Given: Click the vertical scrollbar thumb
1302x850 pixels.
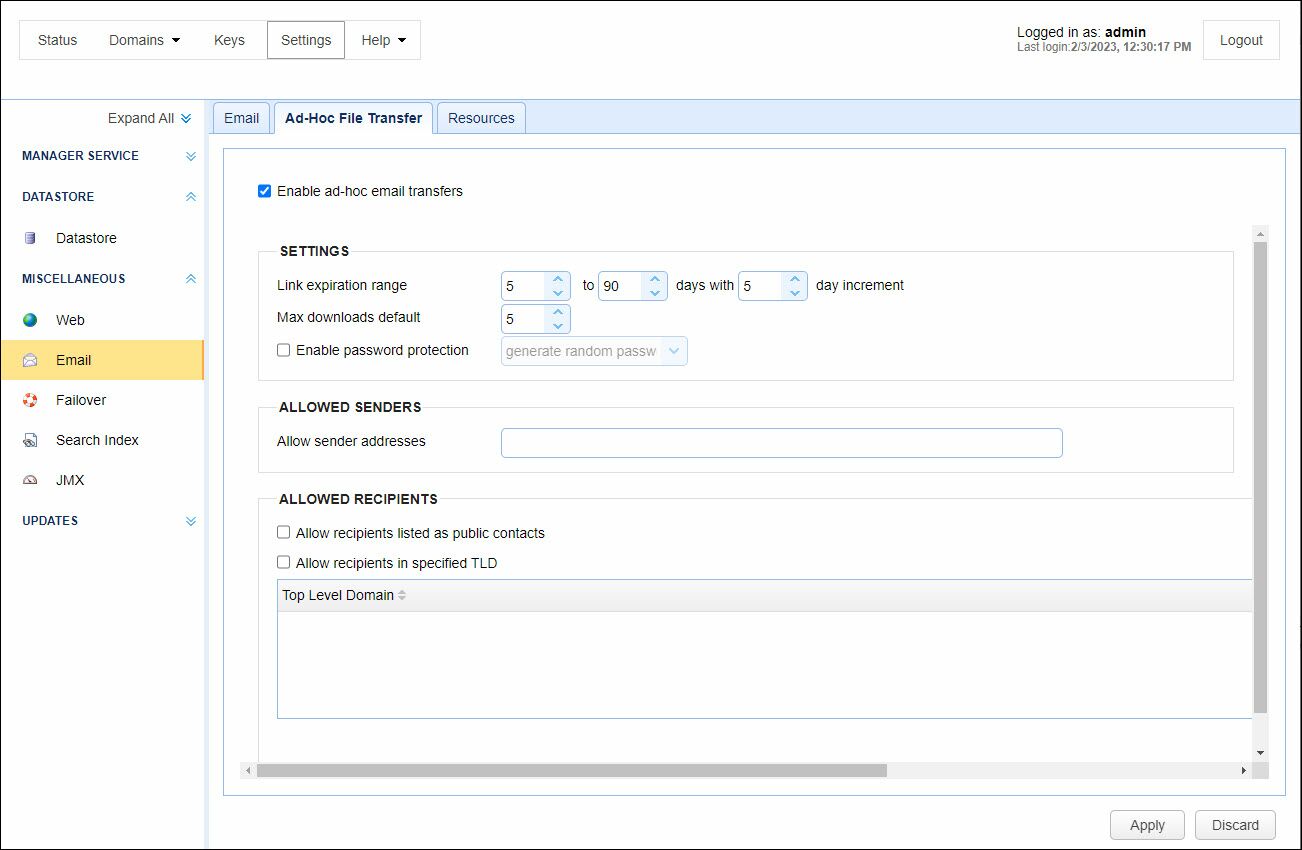Looking at the screenshot, I should click(1260, 477).
